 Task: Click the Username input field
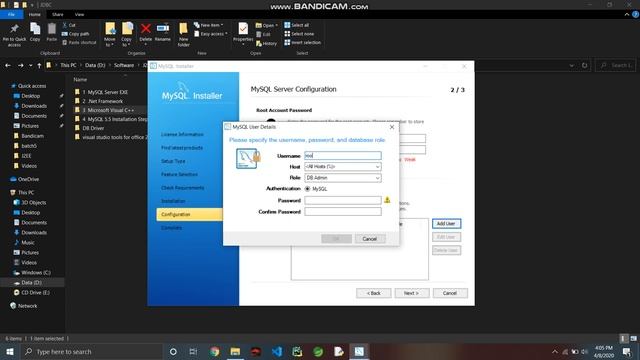pyautogui.click(x=343, y=156)
